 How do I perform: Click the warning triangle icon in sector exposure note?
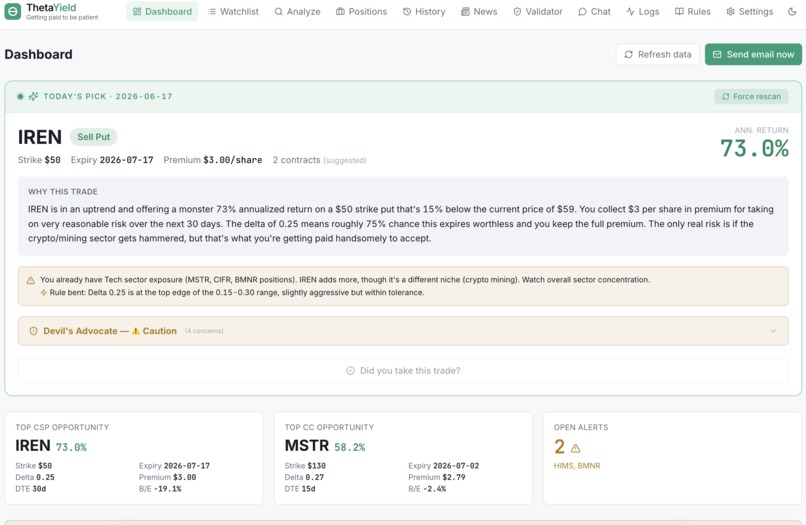tap(31, 280)
